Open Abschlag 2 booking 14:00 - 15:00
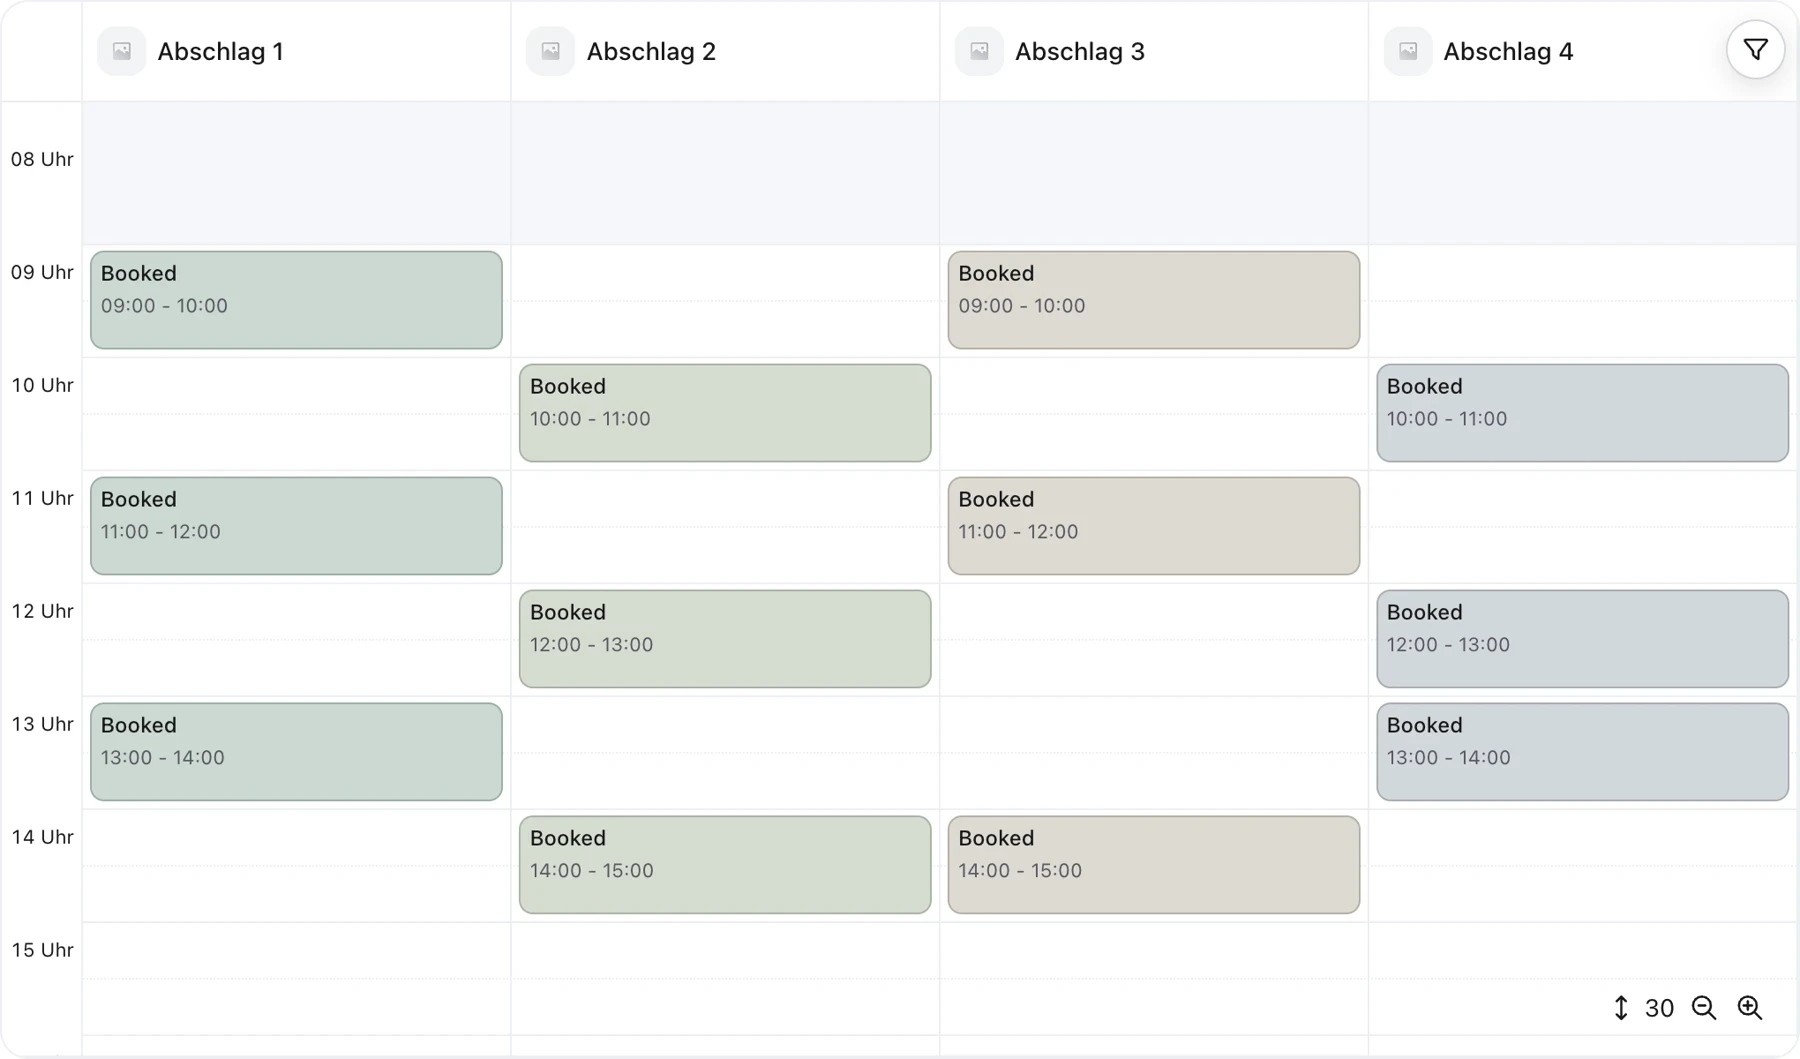The height and width of the screenshot is (1059, 1800). coord(725,865)
